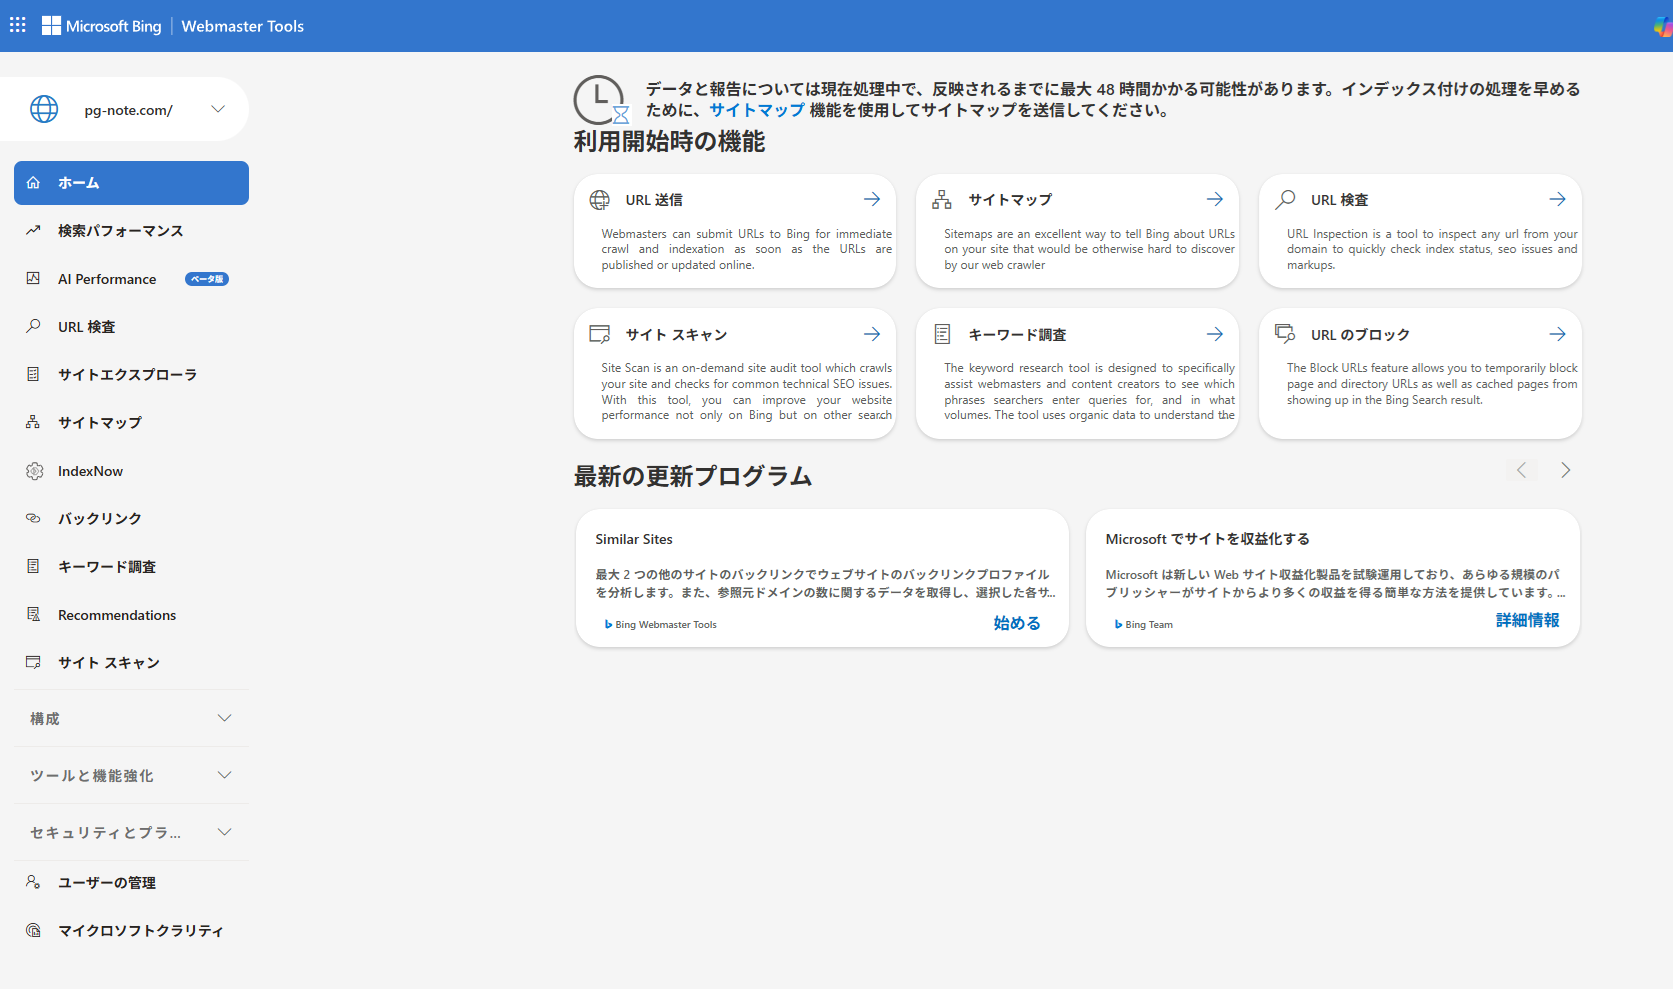Open the app launcher grid icon
The height and width of the screenshot is (989, 1673).
click(18, 25)
